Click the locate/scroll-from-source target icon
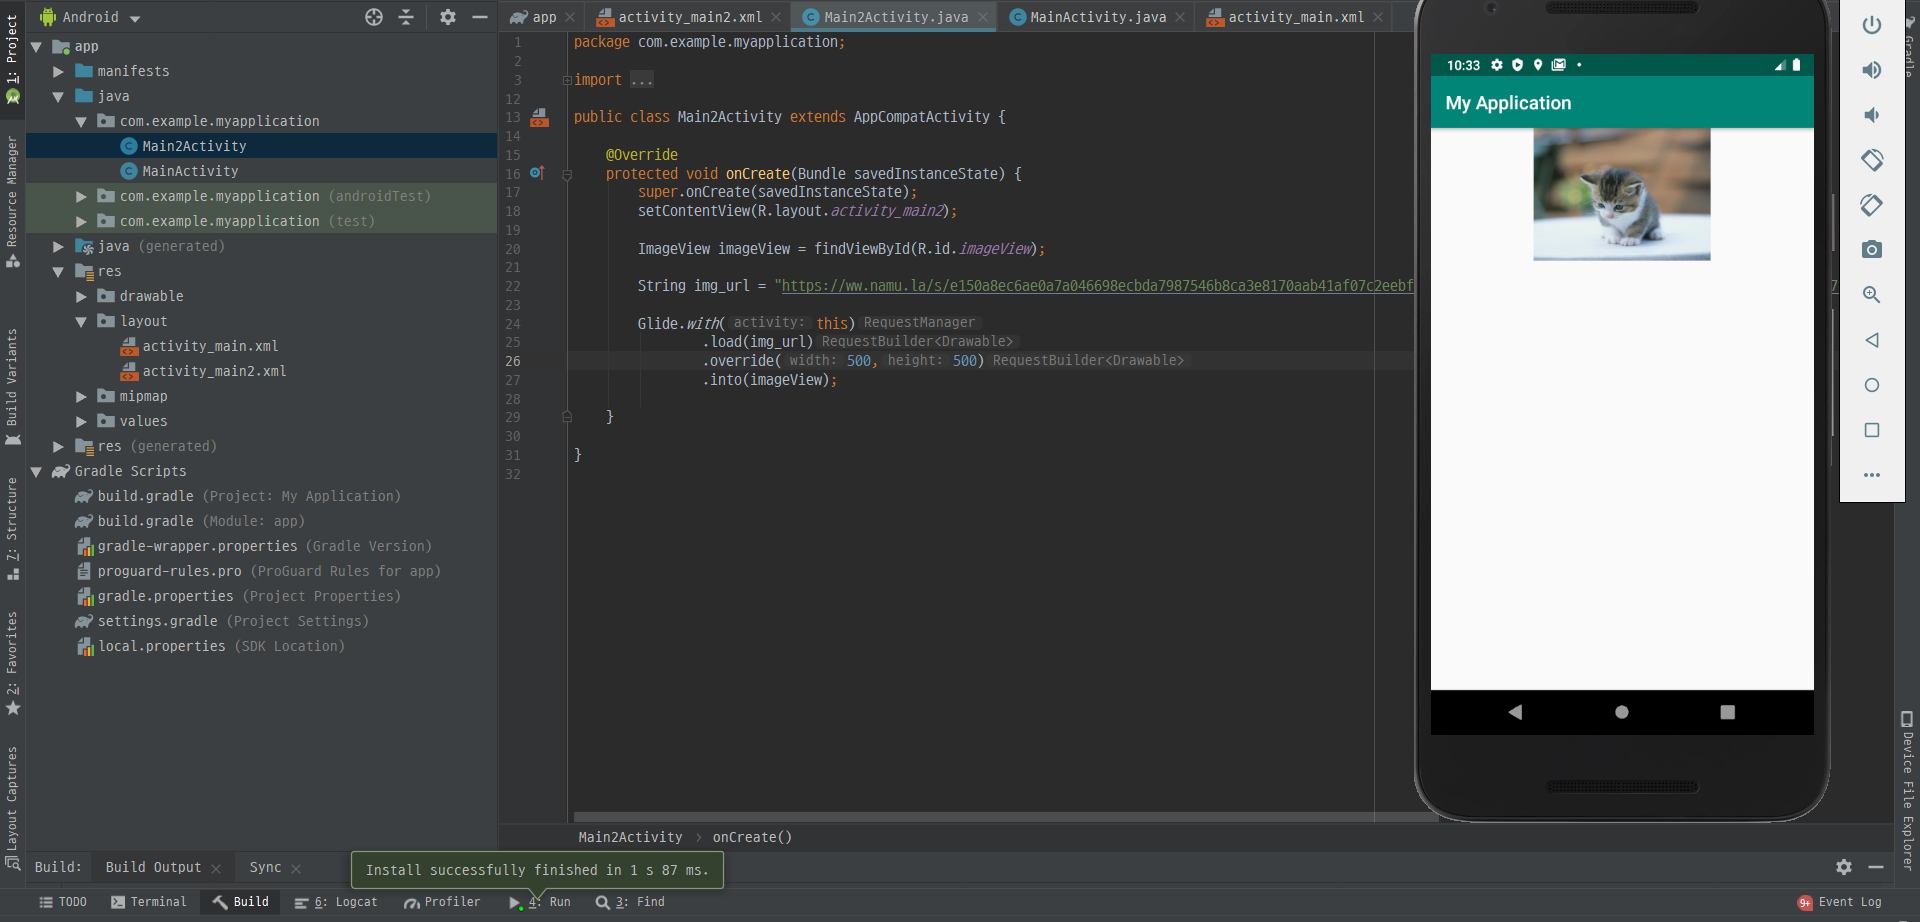The height and width of the screenshot is (922, 1920). point(374,17)
